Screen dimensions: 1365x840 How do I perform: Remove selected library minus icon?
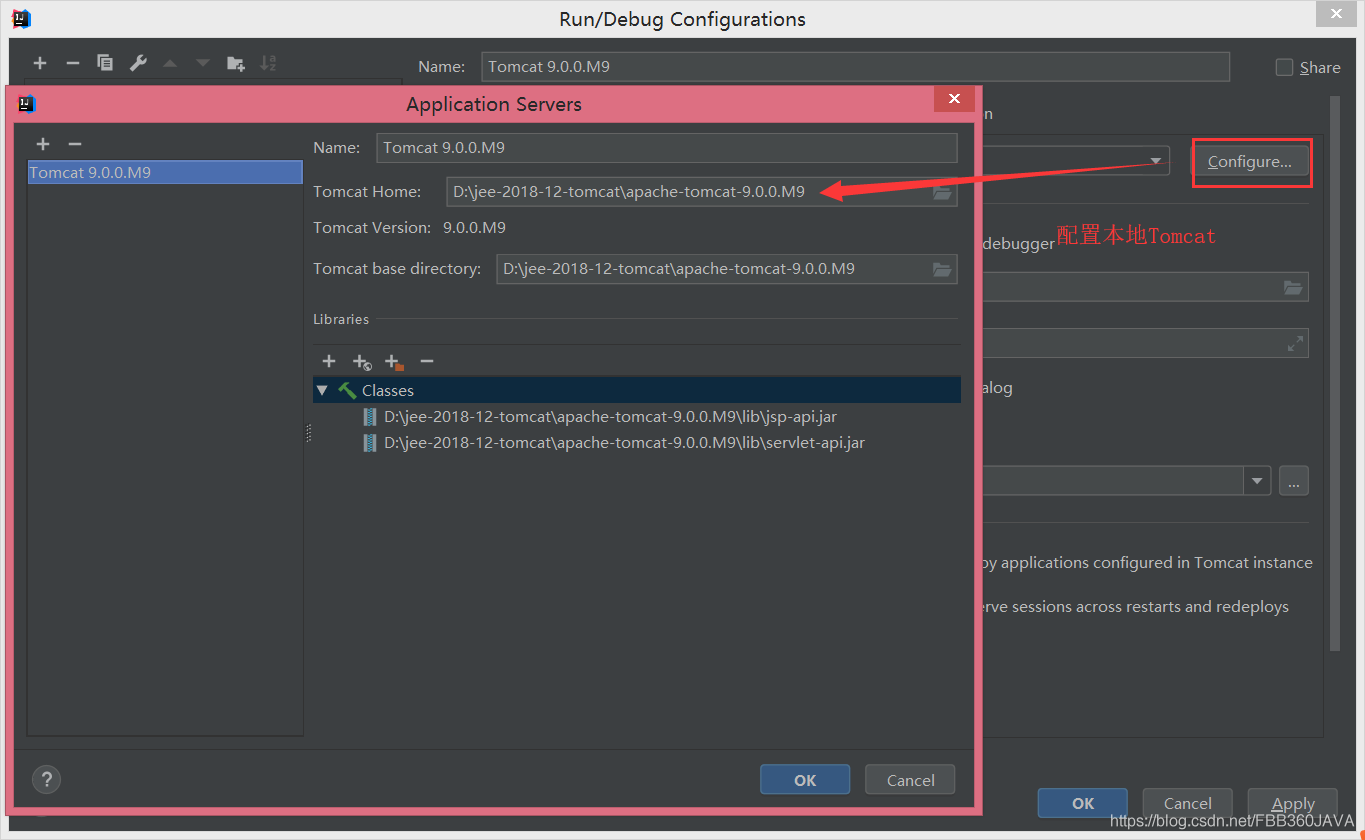(427, 361)
